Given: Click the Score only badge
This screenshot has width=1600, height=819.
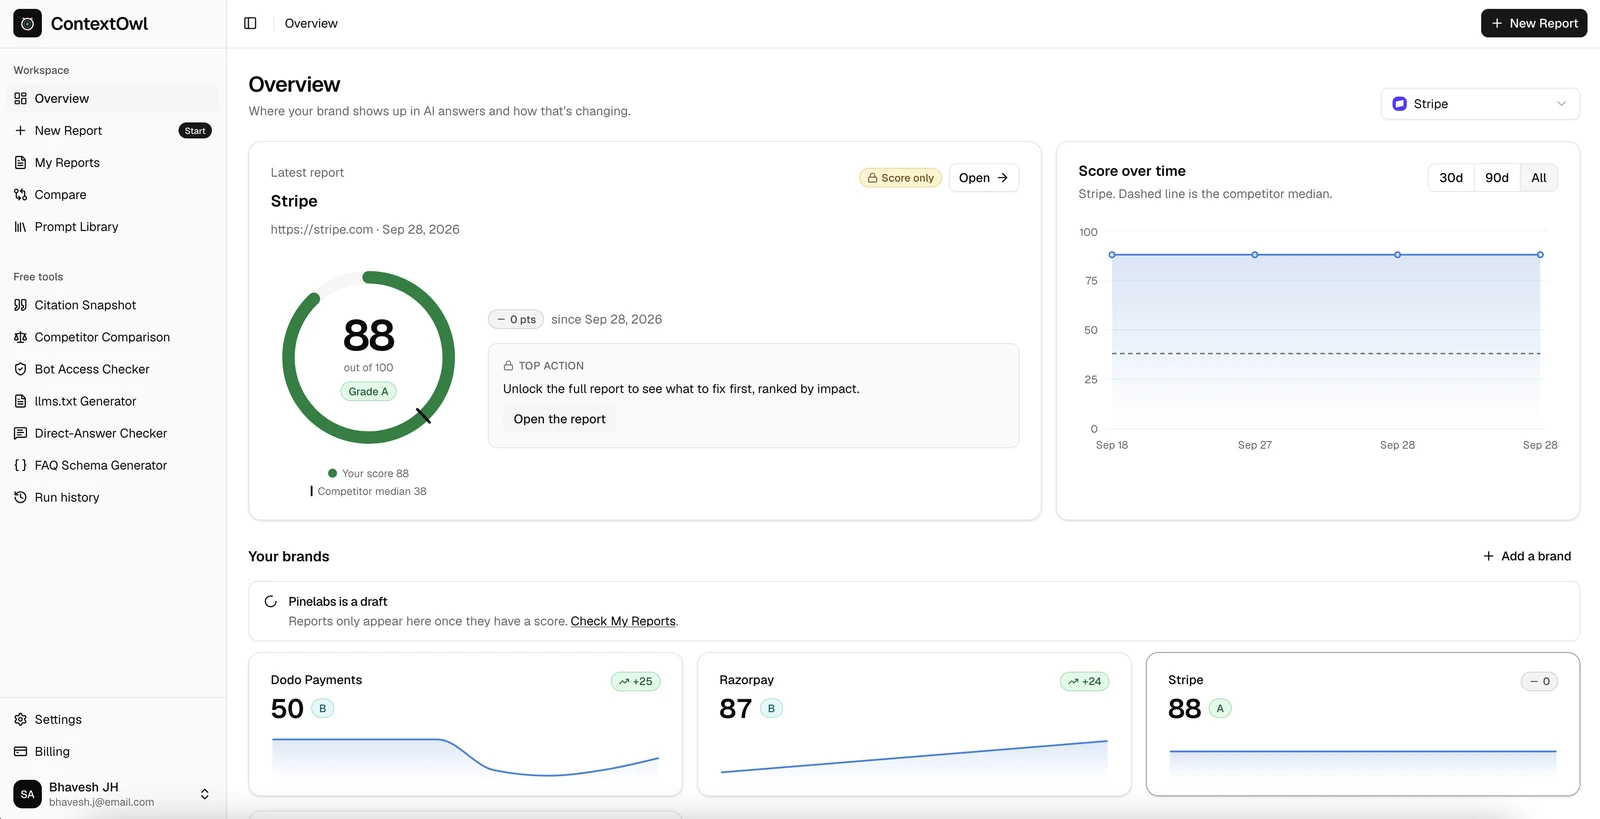Looking at the screenshot, I should [x=900, y=178].
